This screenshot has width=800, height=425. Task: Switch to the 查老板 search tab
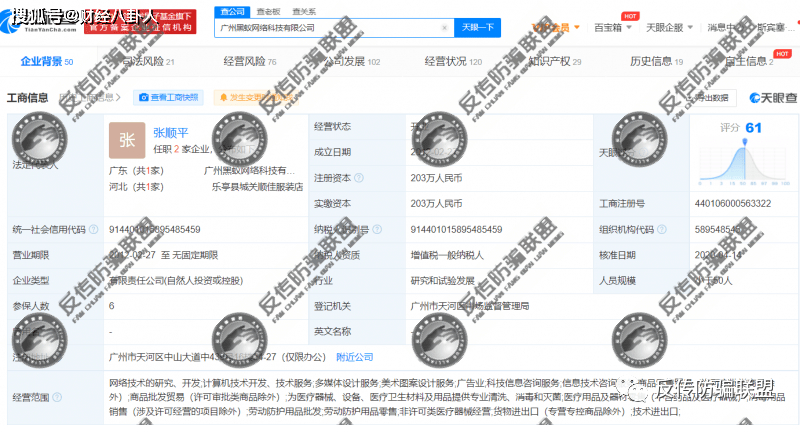click(x=269, y=11)
